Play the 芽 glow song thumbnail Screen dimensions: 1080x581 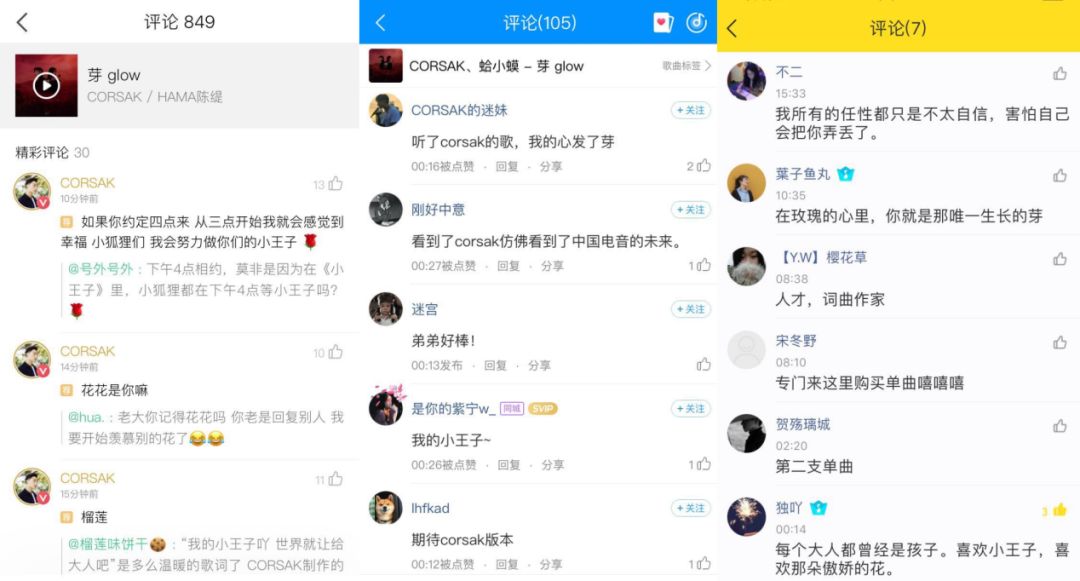46,85
